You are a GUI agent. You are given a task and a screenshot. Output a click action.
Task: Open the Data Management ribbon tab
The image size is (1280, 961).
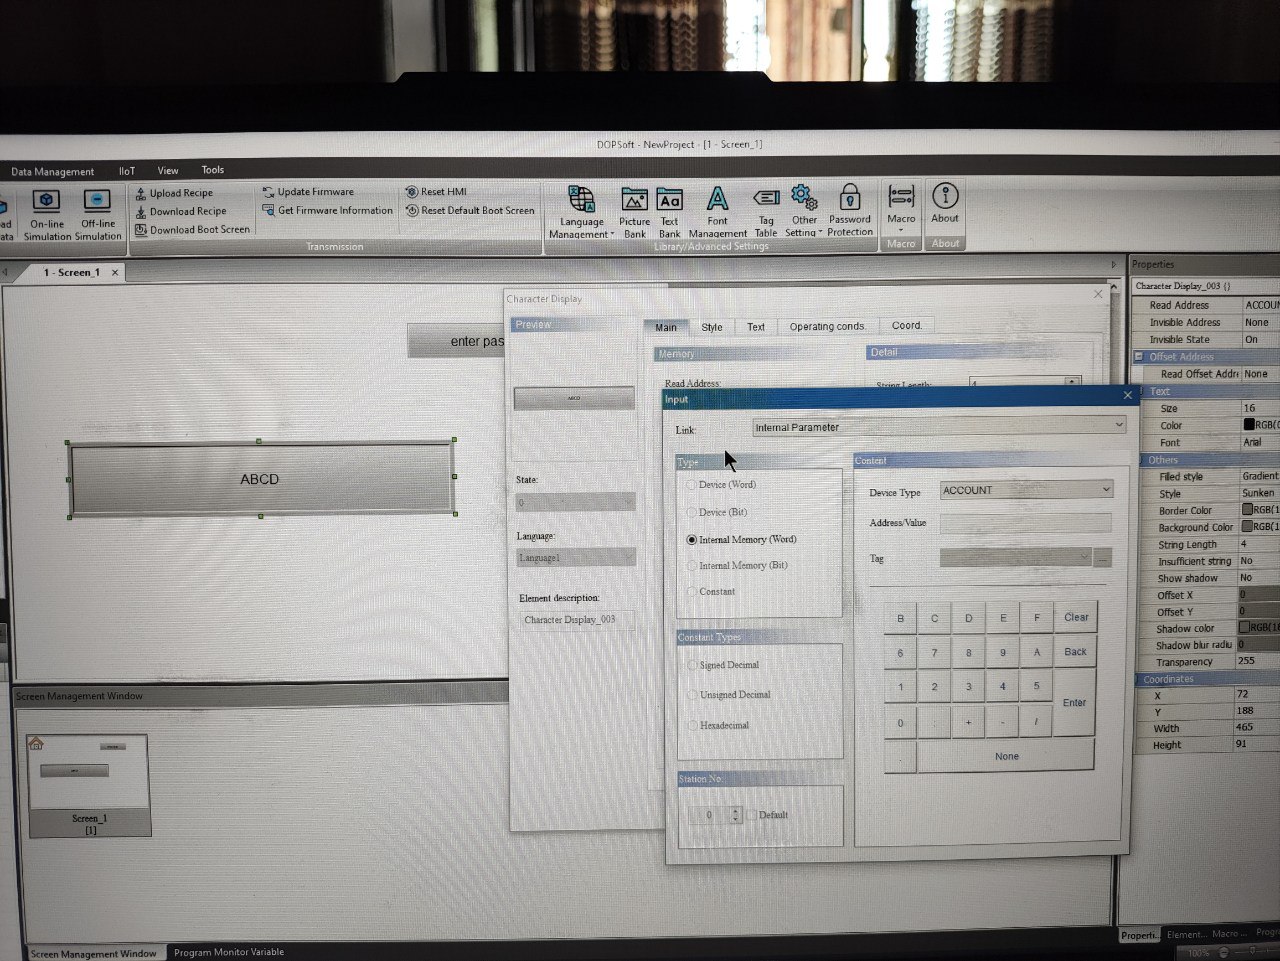pyautogui.click(x=52, y=172)
